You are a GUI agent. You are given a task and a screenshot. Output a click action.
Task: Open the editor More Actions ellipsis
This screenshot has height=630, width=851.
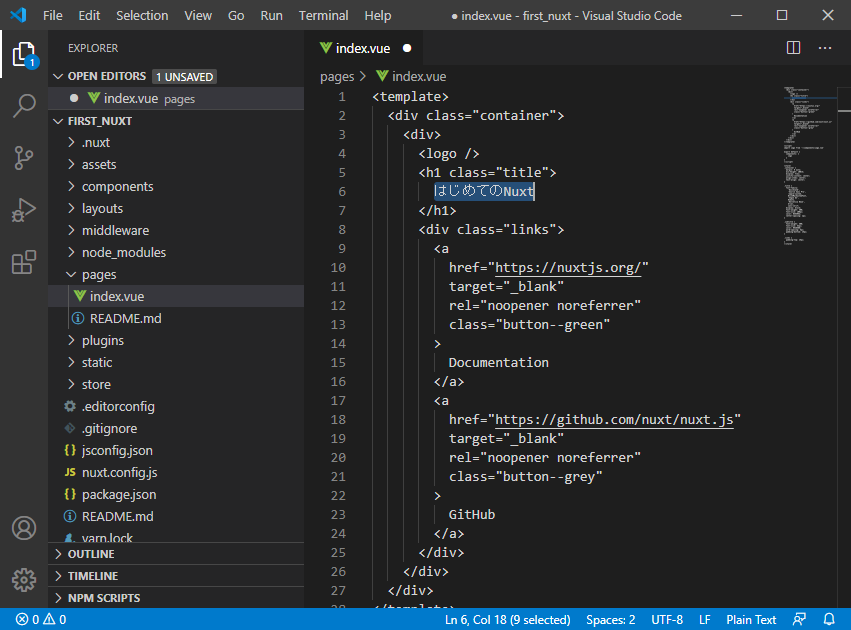tap(825, 48)
